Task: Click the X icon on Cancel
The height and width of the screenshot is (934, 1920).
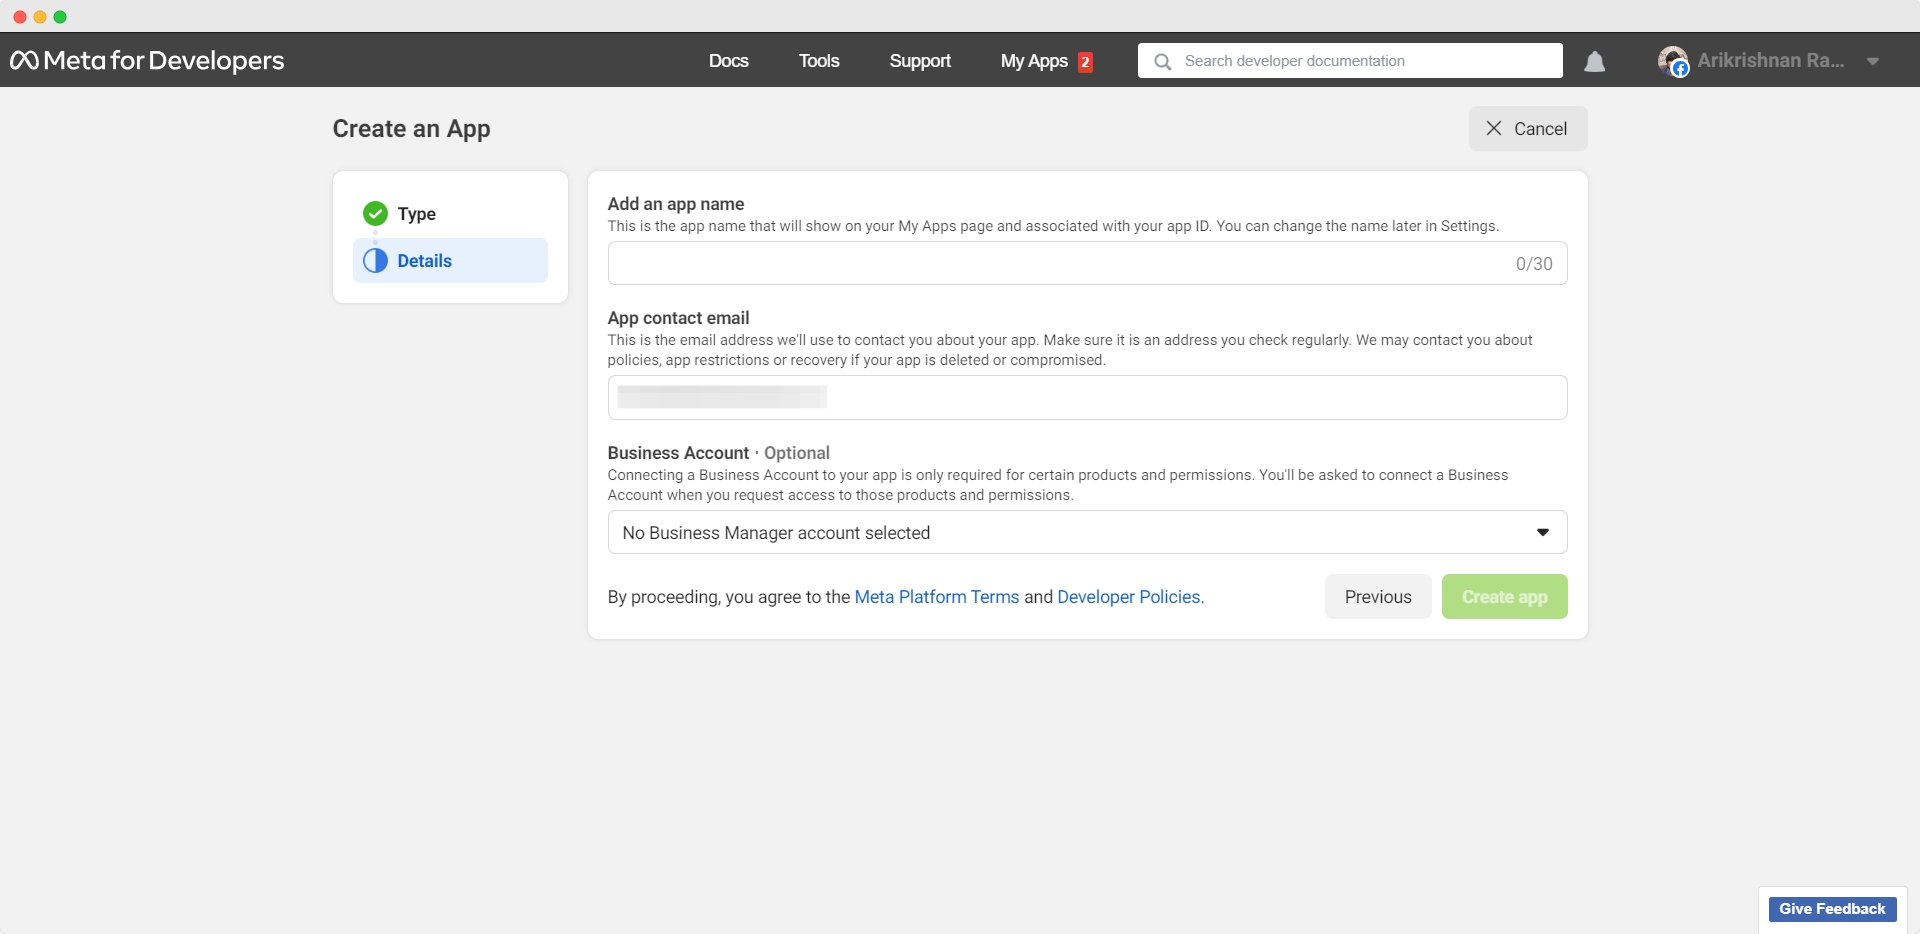Action: pos(1494,128)
